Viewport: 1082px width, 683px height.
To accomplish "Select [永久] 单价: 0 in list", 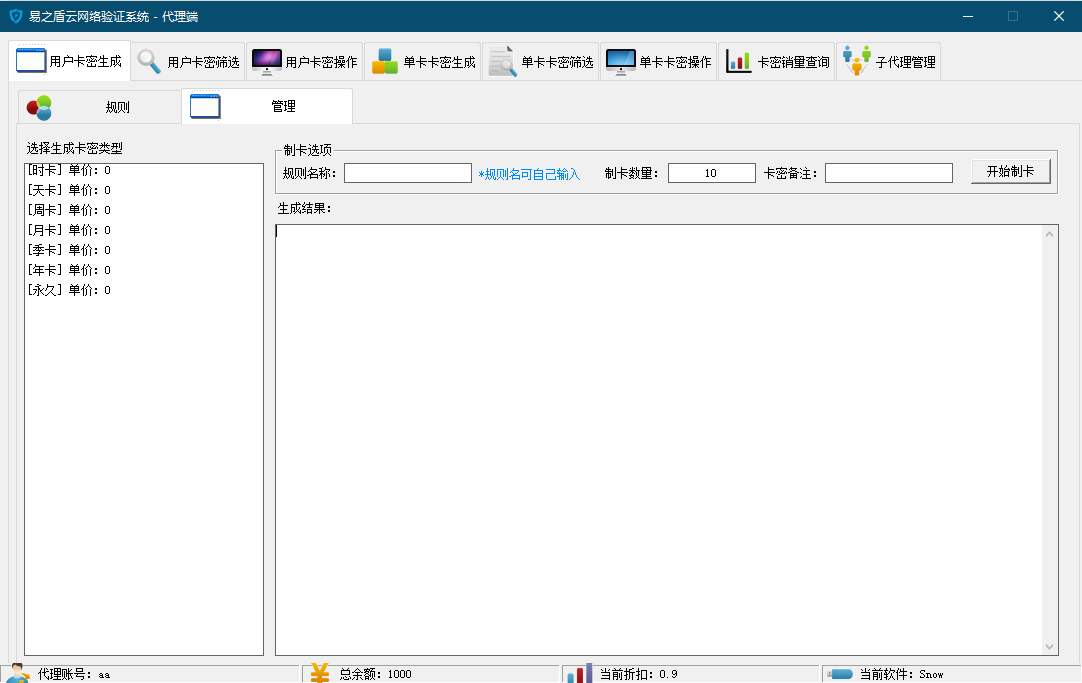I will pos(144,290).
